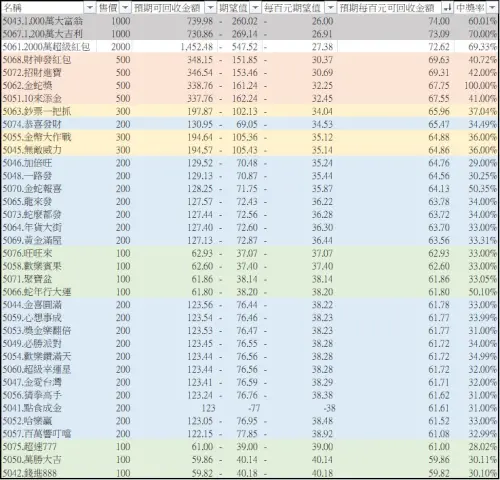500x480 pixels.
Task: Select cell 5048.一路發
Action: point(49,176)
